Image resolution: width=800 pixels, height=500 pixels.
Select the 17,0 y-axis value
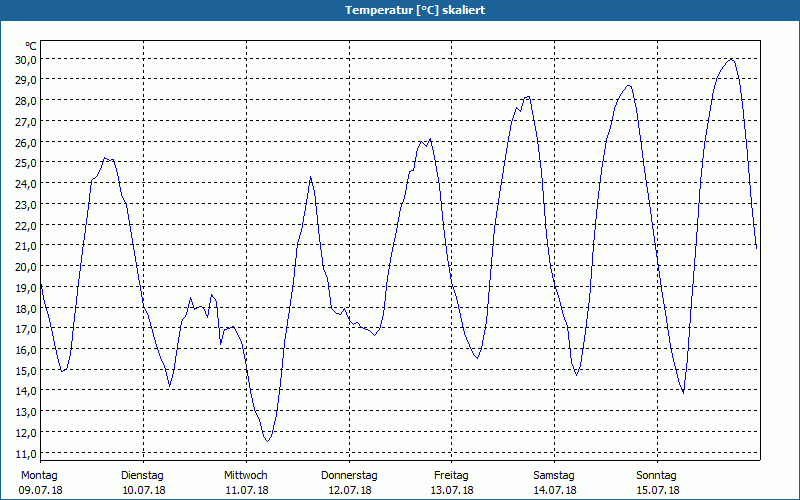pos(26,329)
